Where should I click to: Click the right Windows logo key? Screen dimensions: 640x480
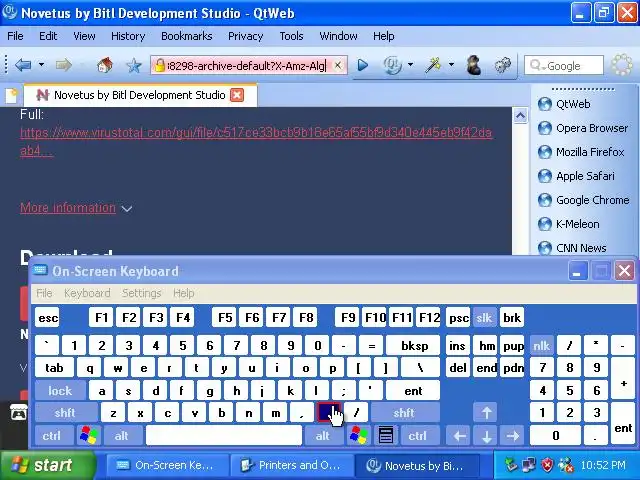coord(359,436)
